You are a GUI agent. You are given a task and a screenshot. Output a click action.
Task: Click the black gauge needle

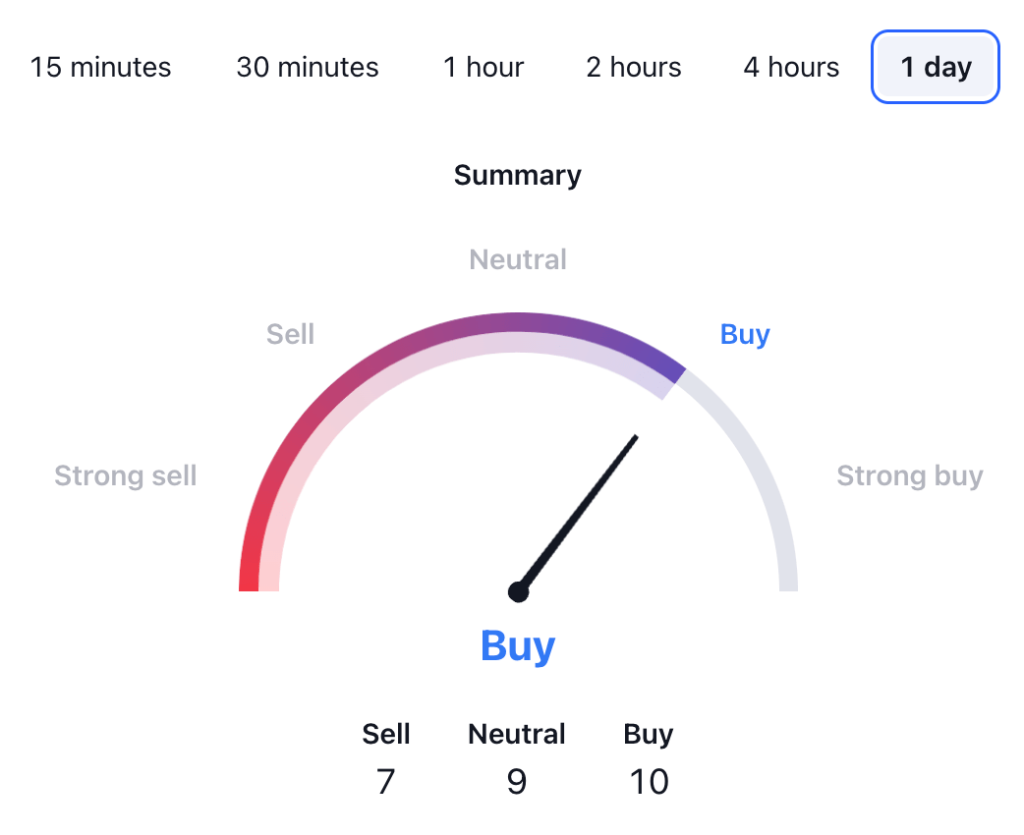pyautogui.click(x=580, y=510)
